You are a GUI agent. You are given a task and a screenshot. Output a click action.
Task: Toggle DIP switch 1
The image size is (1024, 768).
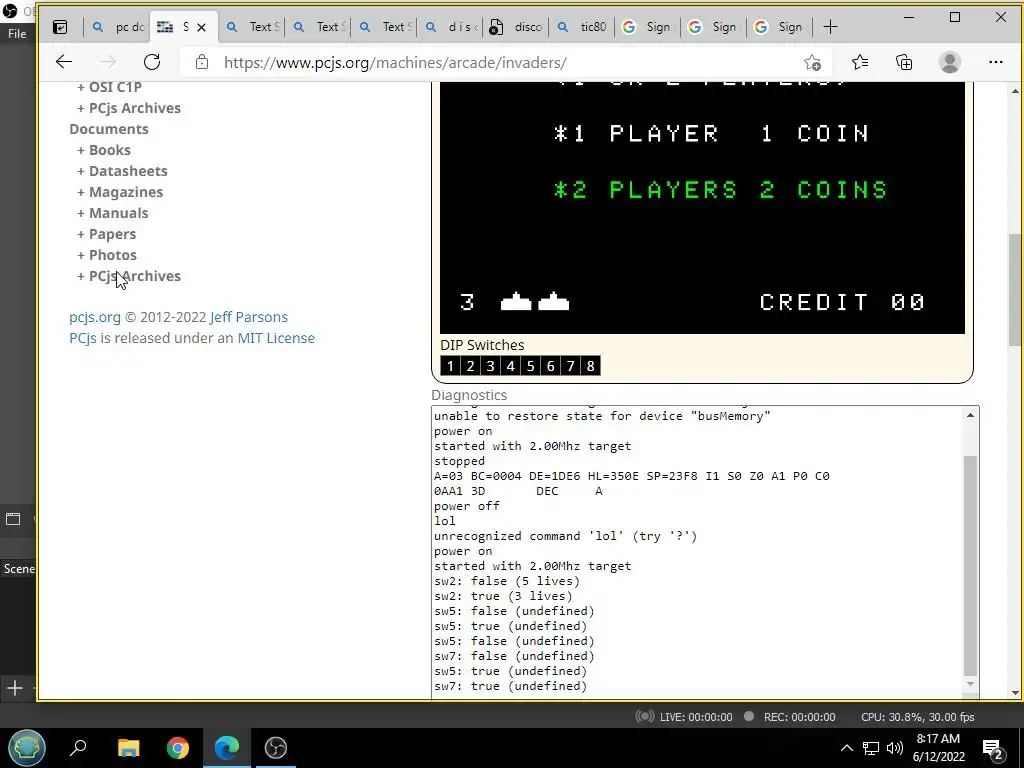[x=450, y=366]
